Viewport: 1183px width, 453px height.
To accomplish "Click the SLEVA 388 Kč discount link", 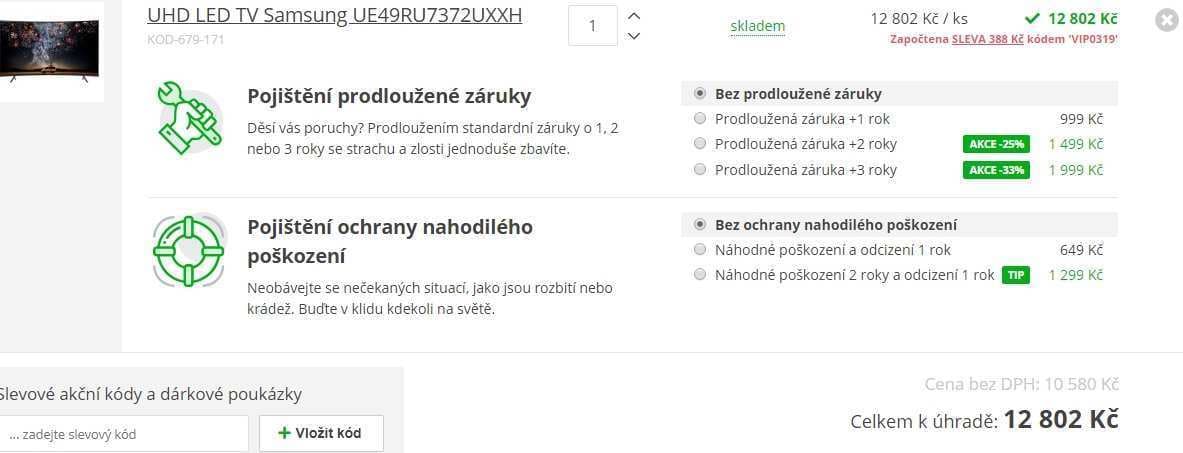I will pos(988,39).
